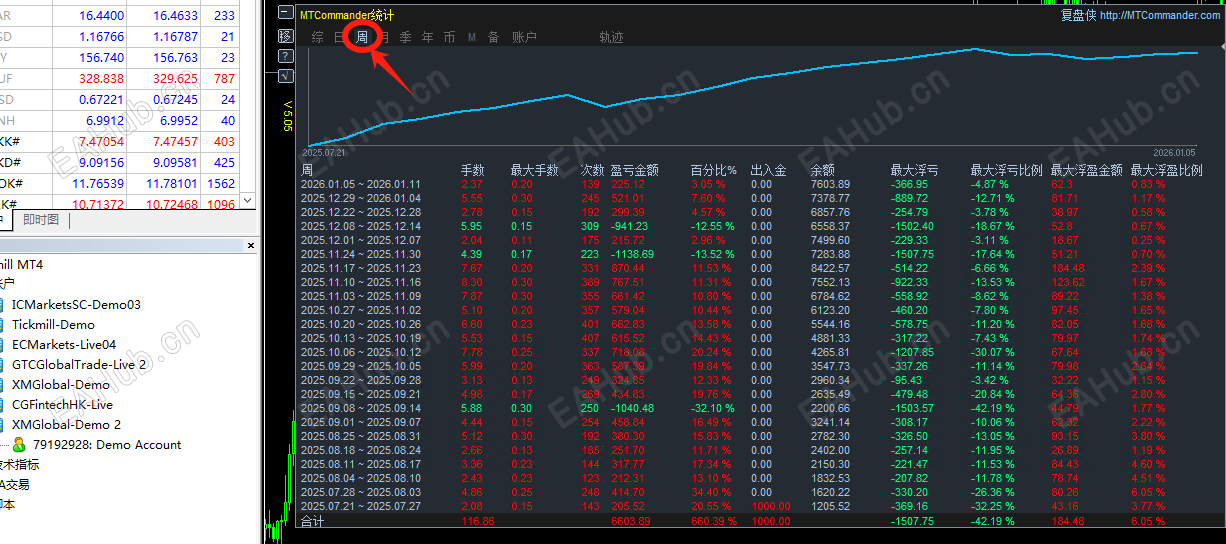Click Market Watch ask price 329.625
Image resolution: width=1226 pixels, height=544 pixels.
pyautogui.click(x=175, y=78)
